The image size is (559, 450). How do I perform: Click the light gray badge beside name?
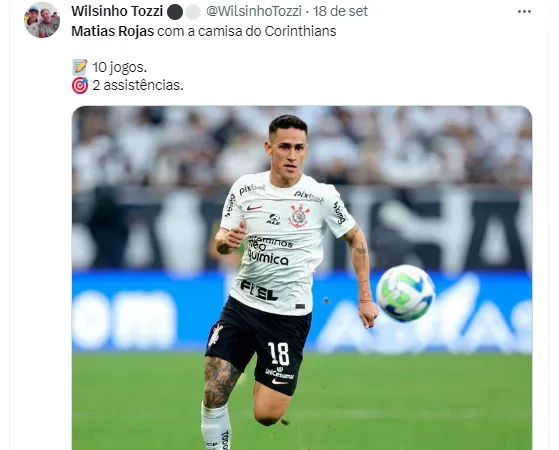tap(193, 12)
